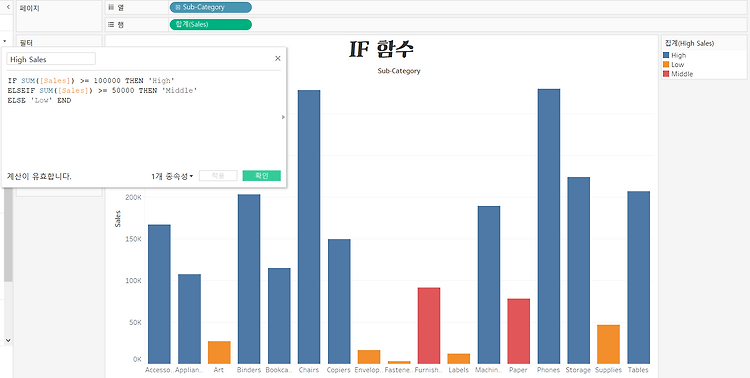Select the Art orange bar

pyautogui.click(x=219, y=352)
